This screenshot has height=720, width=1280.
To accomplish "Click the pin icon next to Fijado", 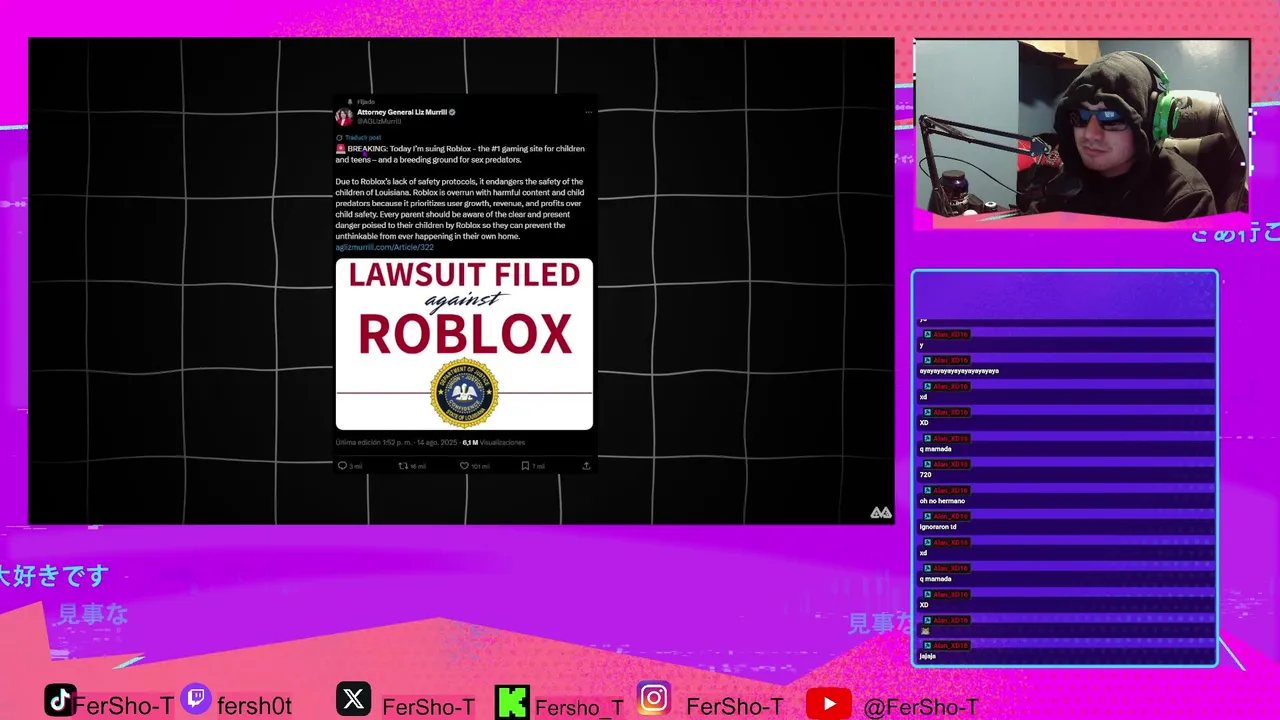I will (350, 102).
